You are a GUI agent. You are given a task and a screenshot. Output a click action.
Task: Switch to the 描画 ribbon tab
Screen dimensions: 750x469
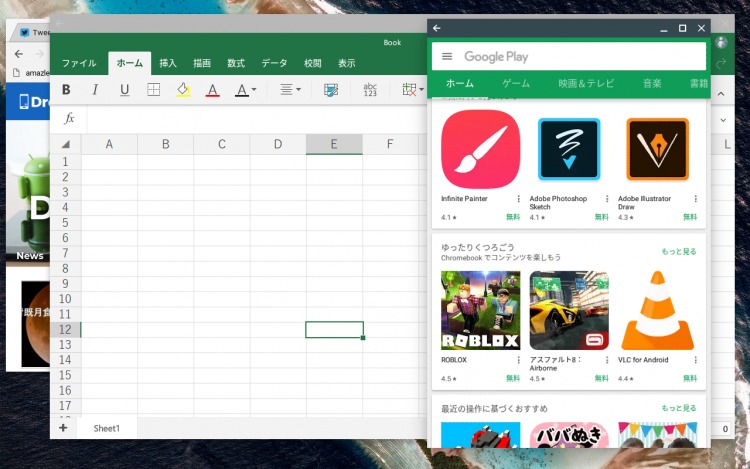tap(202, 63)
